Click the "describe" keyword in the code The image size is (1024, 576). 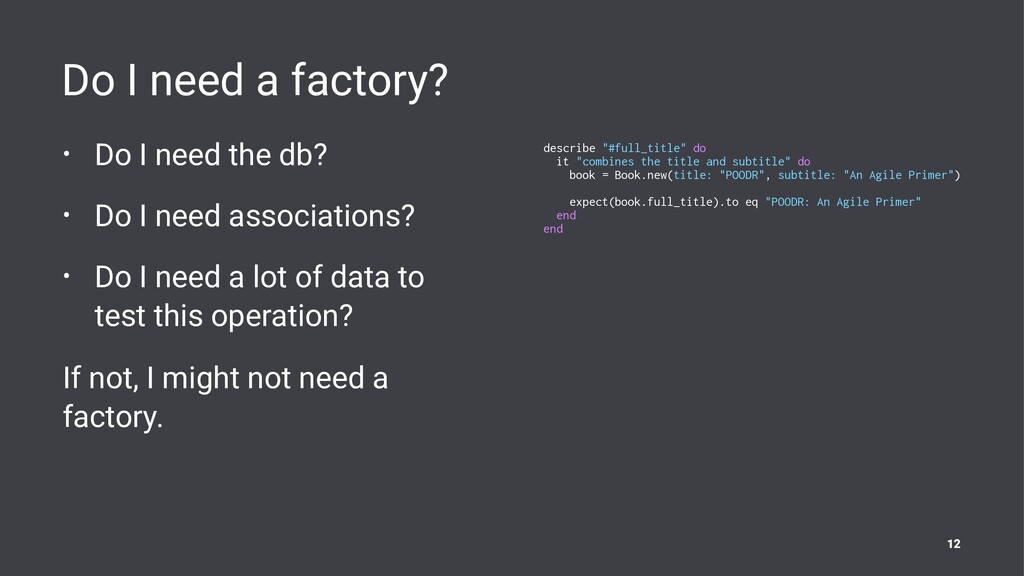click(x=569, y=148)
